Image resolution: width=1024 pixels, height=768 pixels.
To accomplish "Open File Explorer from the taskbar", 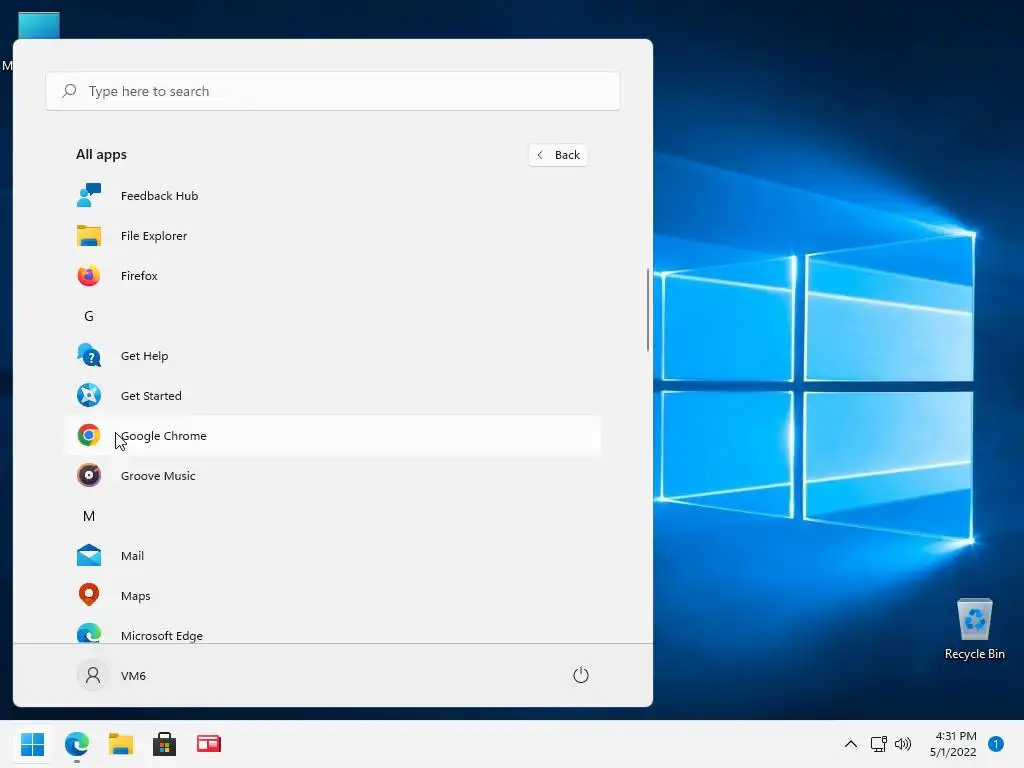I will click(121, 744).
